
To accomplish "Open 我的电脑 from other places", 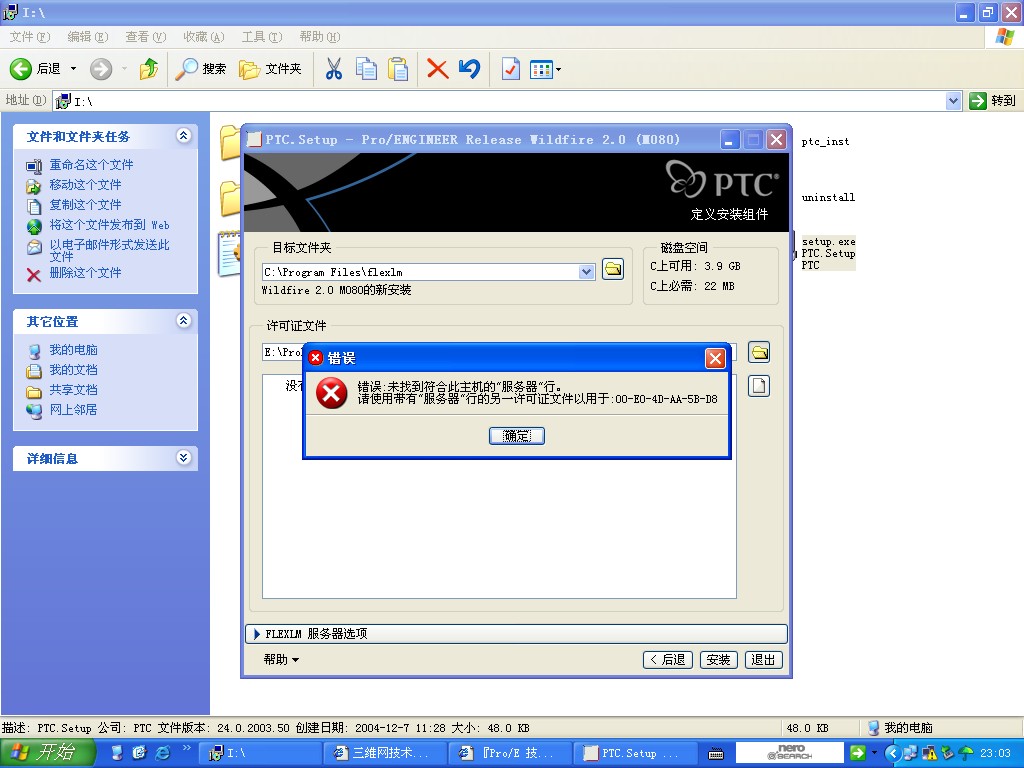I will point(73,350).
